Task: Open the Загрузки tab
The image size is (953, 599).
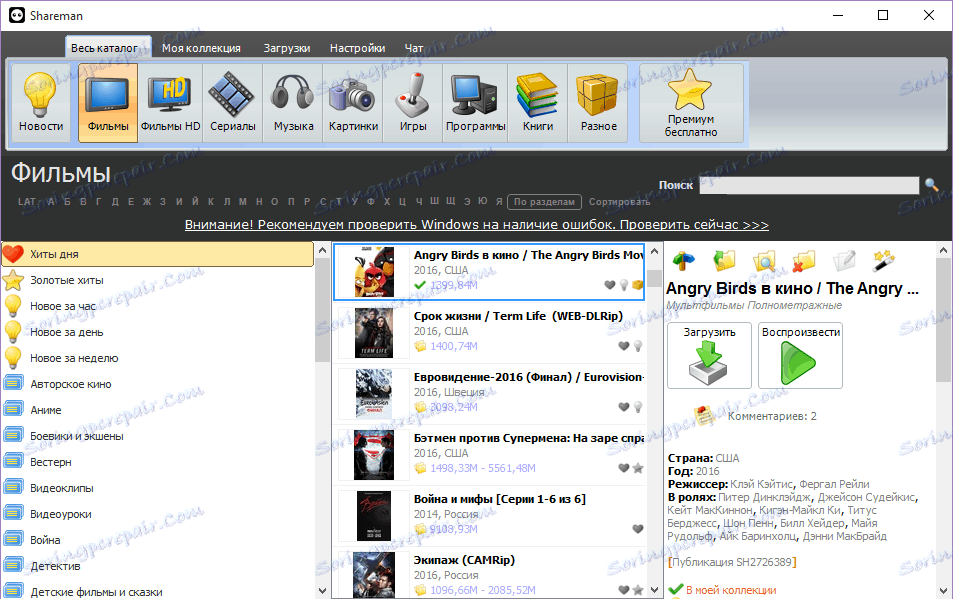Action: point(286,48)
